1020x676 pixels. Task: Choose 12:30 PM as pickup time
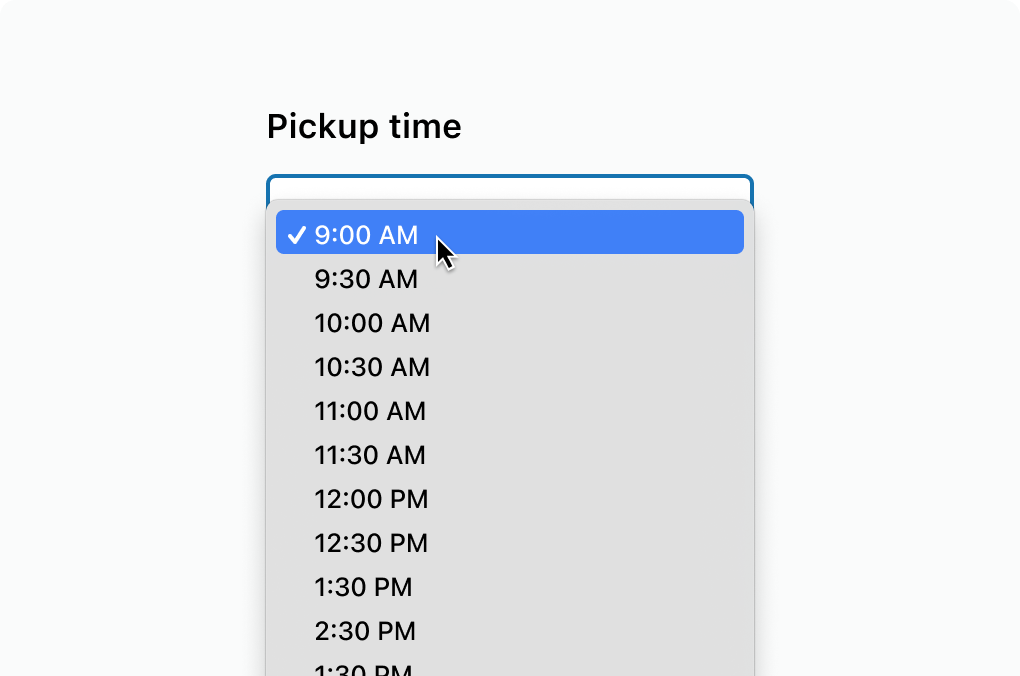click(509, 543)
